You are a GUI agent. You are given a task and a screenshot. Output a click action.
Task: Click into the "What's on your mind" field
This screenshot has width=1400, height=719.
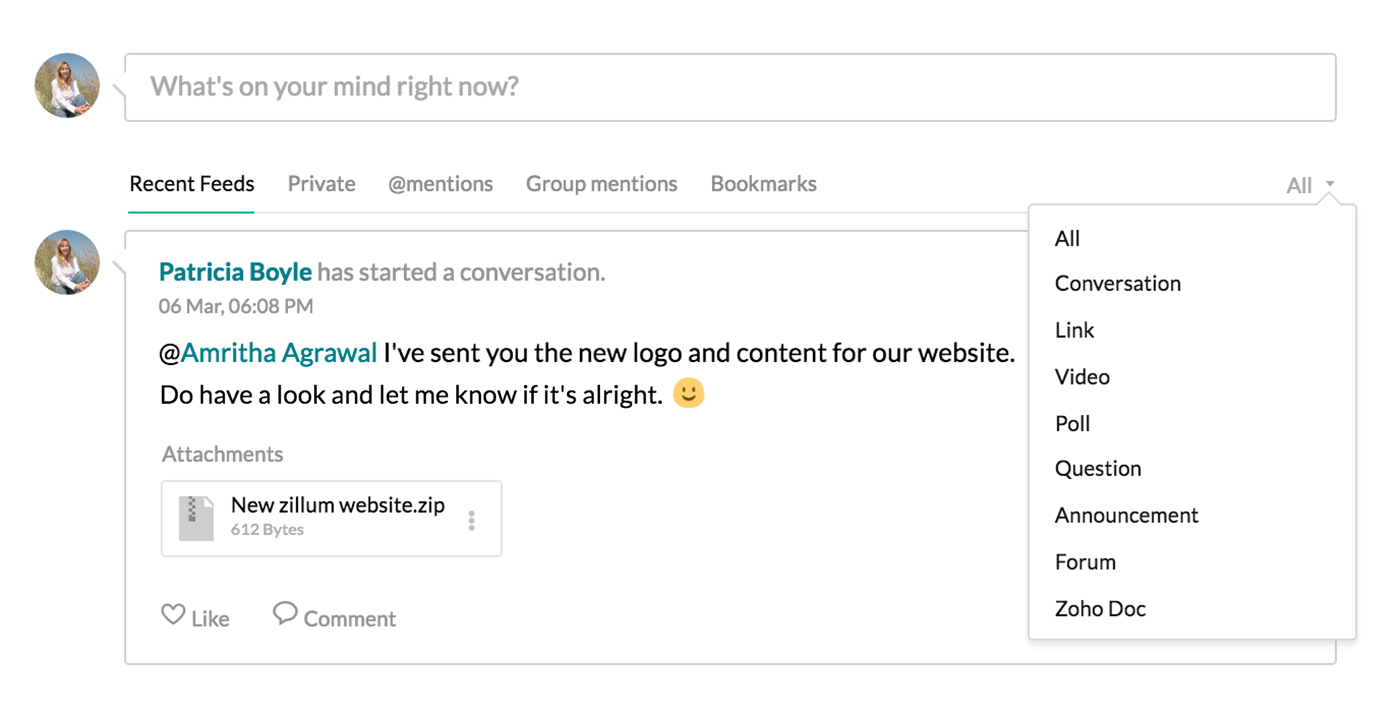pyautogui.click(x=730, y=87)
